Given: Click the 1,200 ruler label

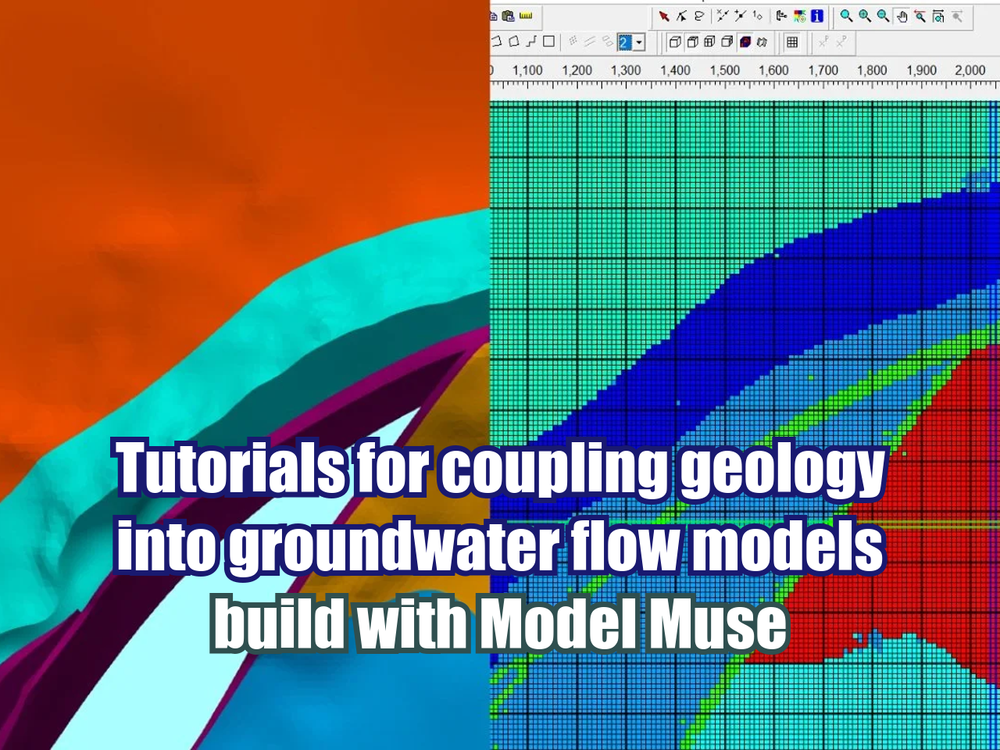Looking at the screenshot, I should 577,70.
